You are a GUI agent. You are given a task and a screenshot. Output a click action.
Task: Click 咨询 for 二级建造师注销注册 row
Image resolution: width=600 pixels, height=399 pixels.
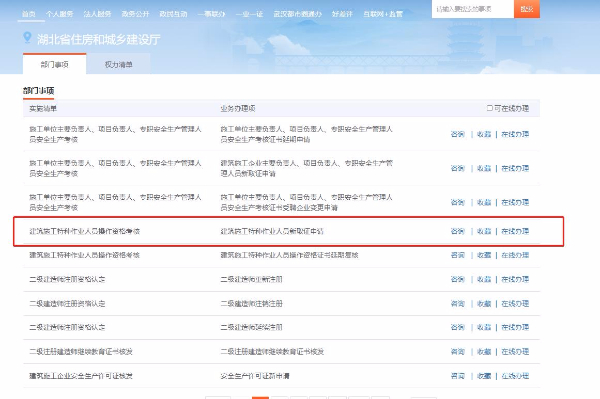(x=458, y=304)
